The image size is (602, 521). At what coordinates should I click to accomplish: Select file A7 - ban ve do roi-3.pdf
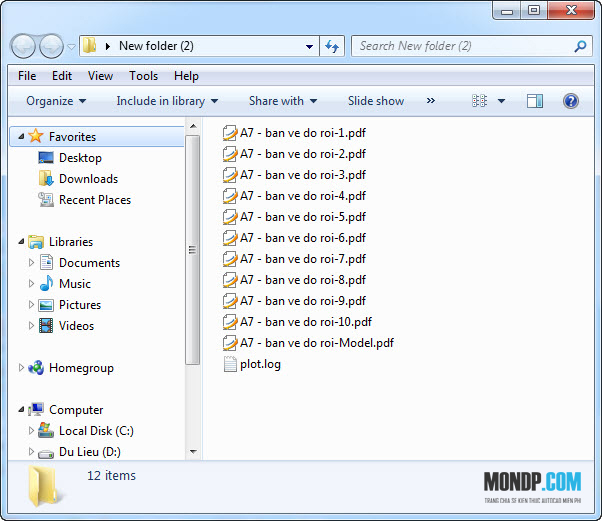(295, 175)
